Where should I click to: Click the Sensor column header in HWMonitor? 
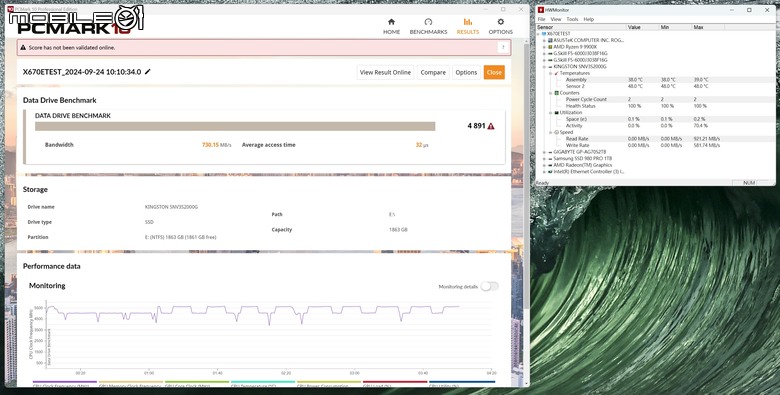pos(582,27)
